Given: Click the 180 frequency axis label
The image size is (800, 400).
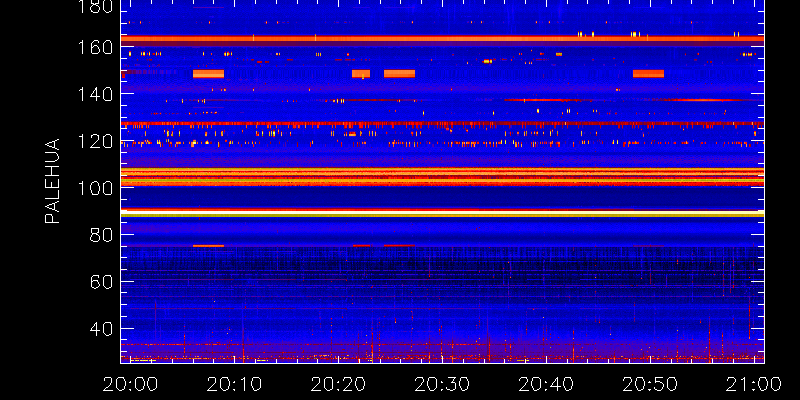Looking at the screenshot, I should coord(96,6).
